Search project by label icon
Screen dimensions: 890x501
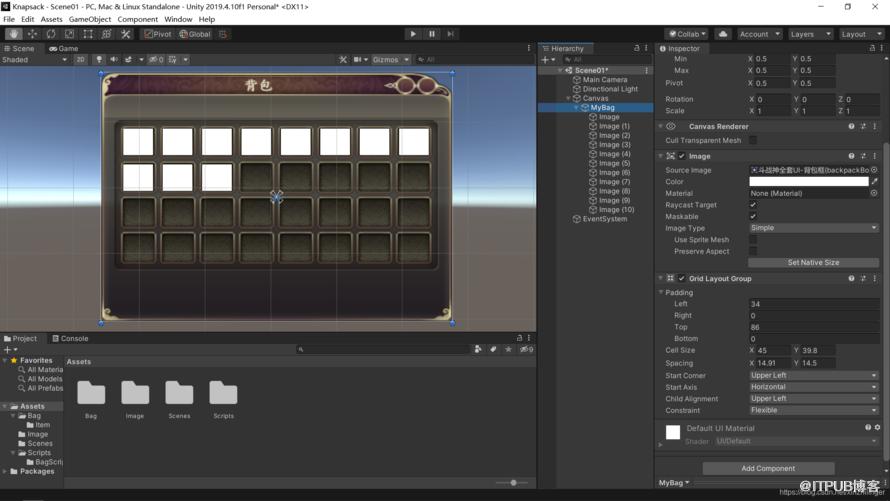click(x=493, y=350)
